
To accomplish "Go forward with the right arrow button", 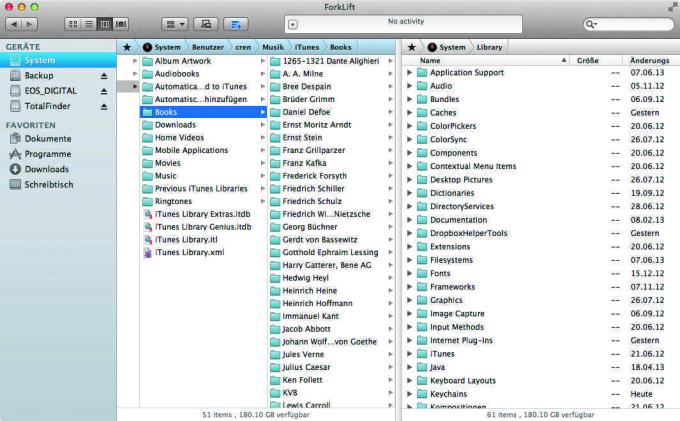I will [29, 24].
